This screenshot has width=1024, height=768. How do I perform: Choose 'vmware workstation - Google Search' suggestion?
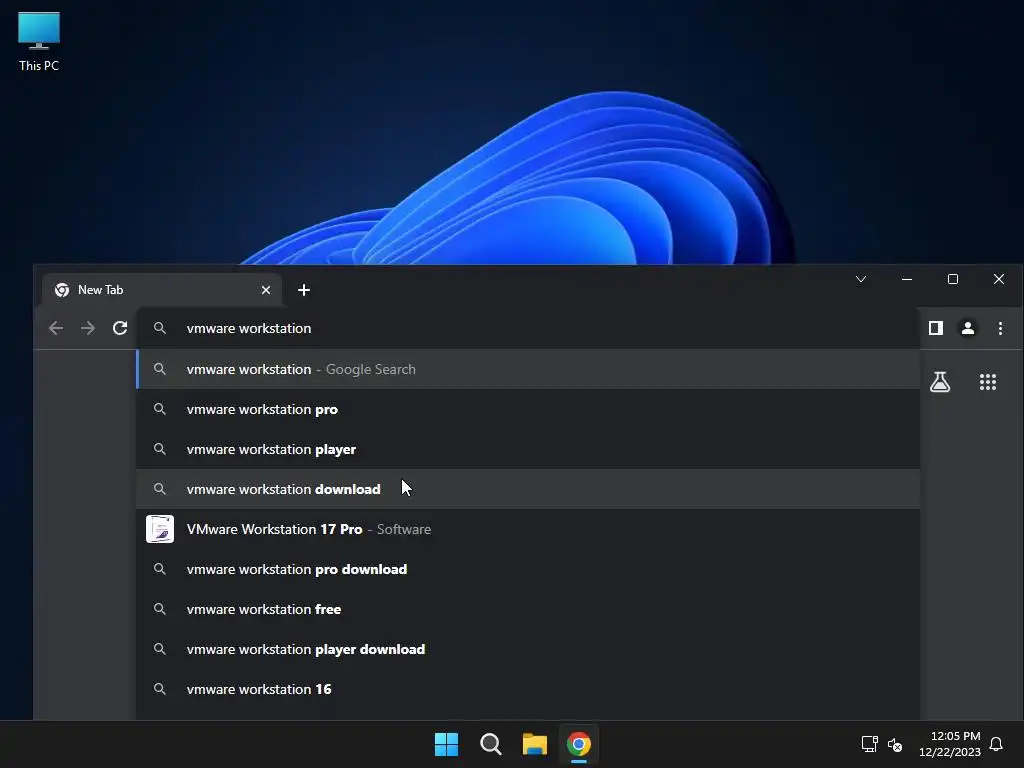pyautogui.click(x=528, y=369)
